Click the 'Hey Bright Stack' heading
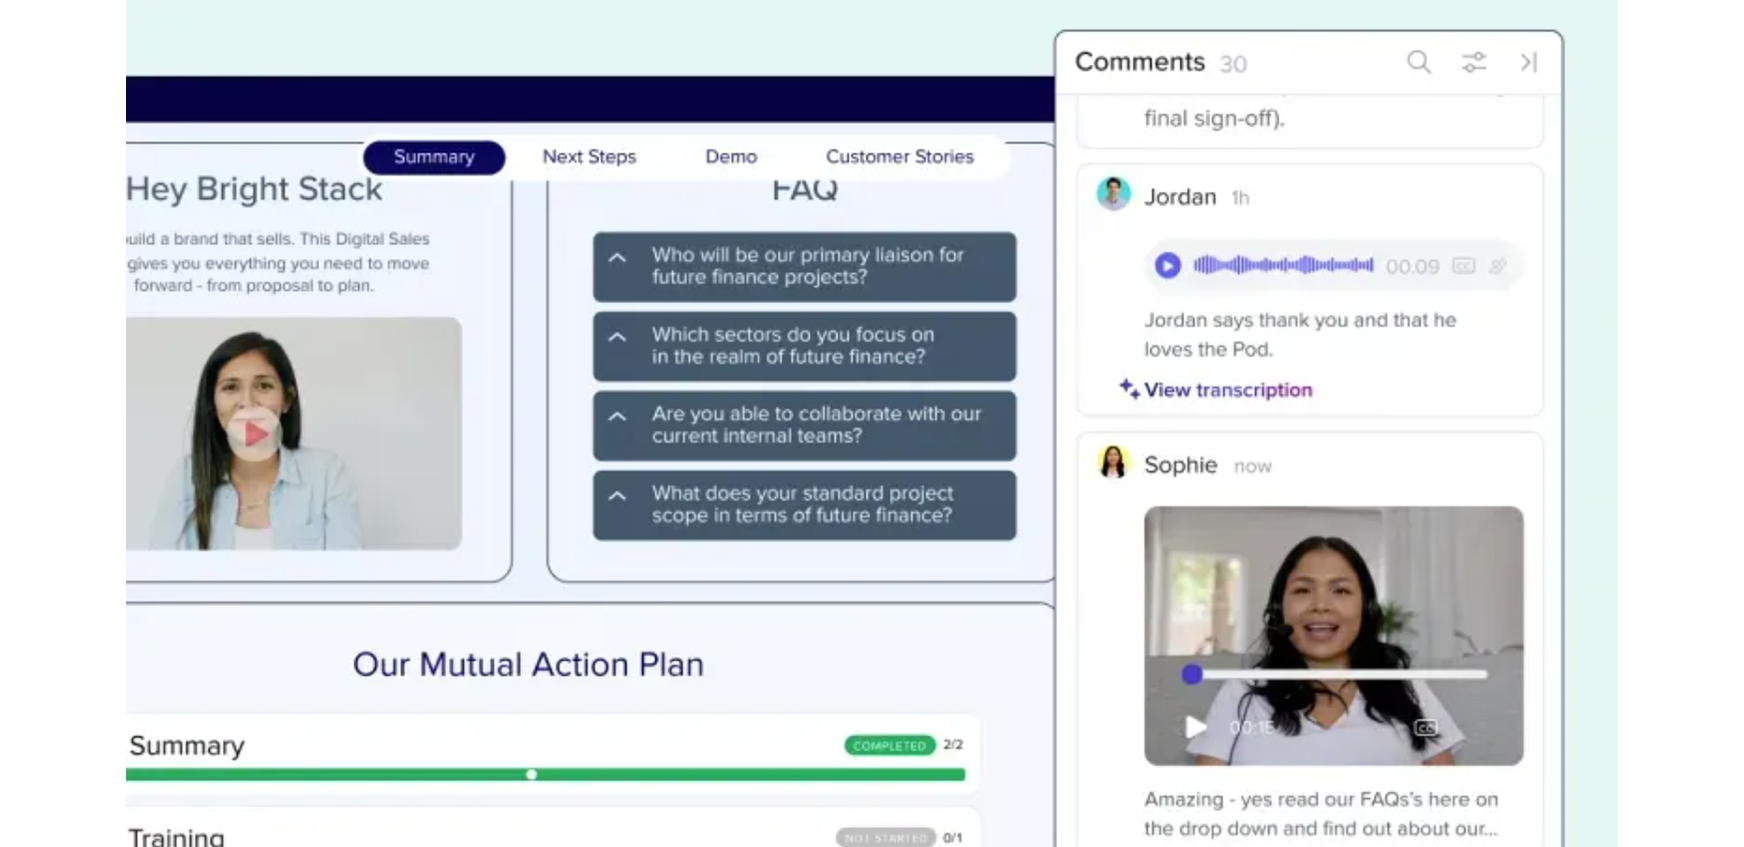Viewport: 1744px width, 847px height. pos(254,189)
